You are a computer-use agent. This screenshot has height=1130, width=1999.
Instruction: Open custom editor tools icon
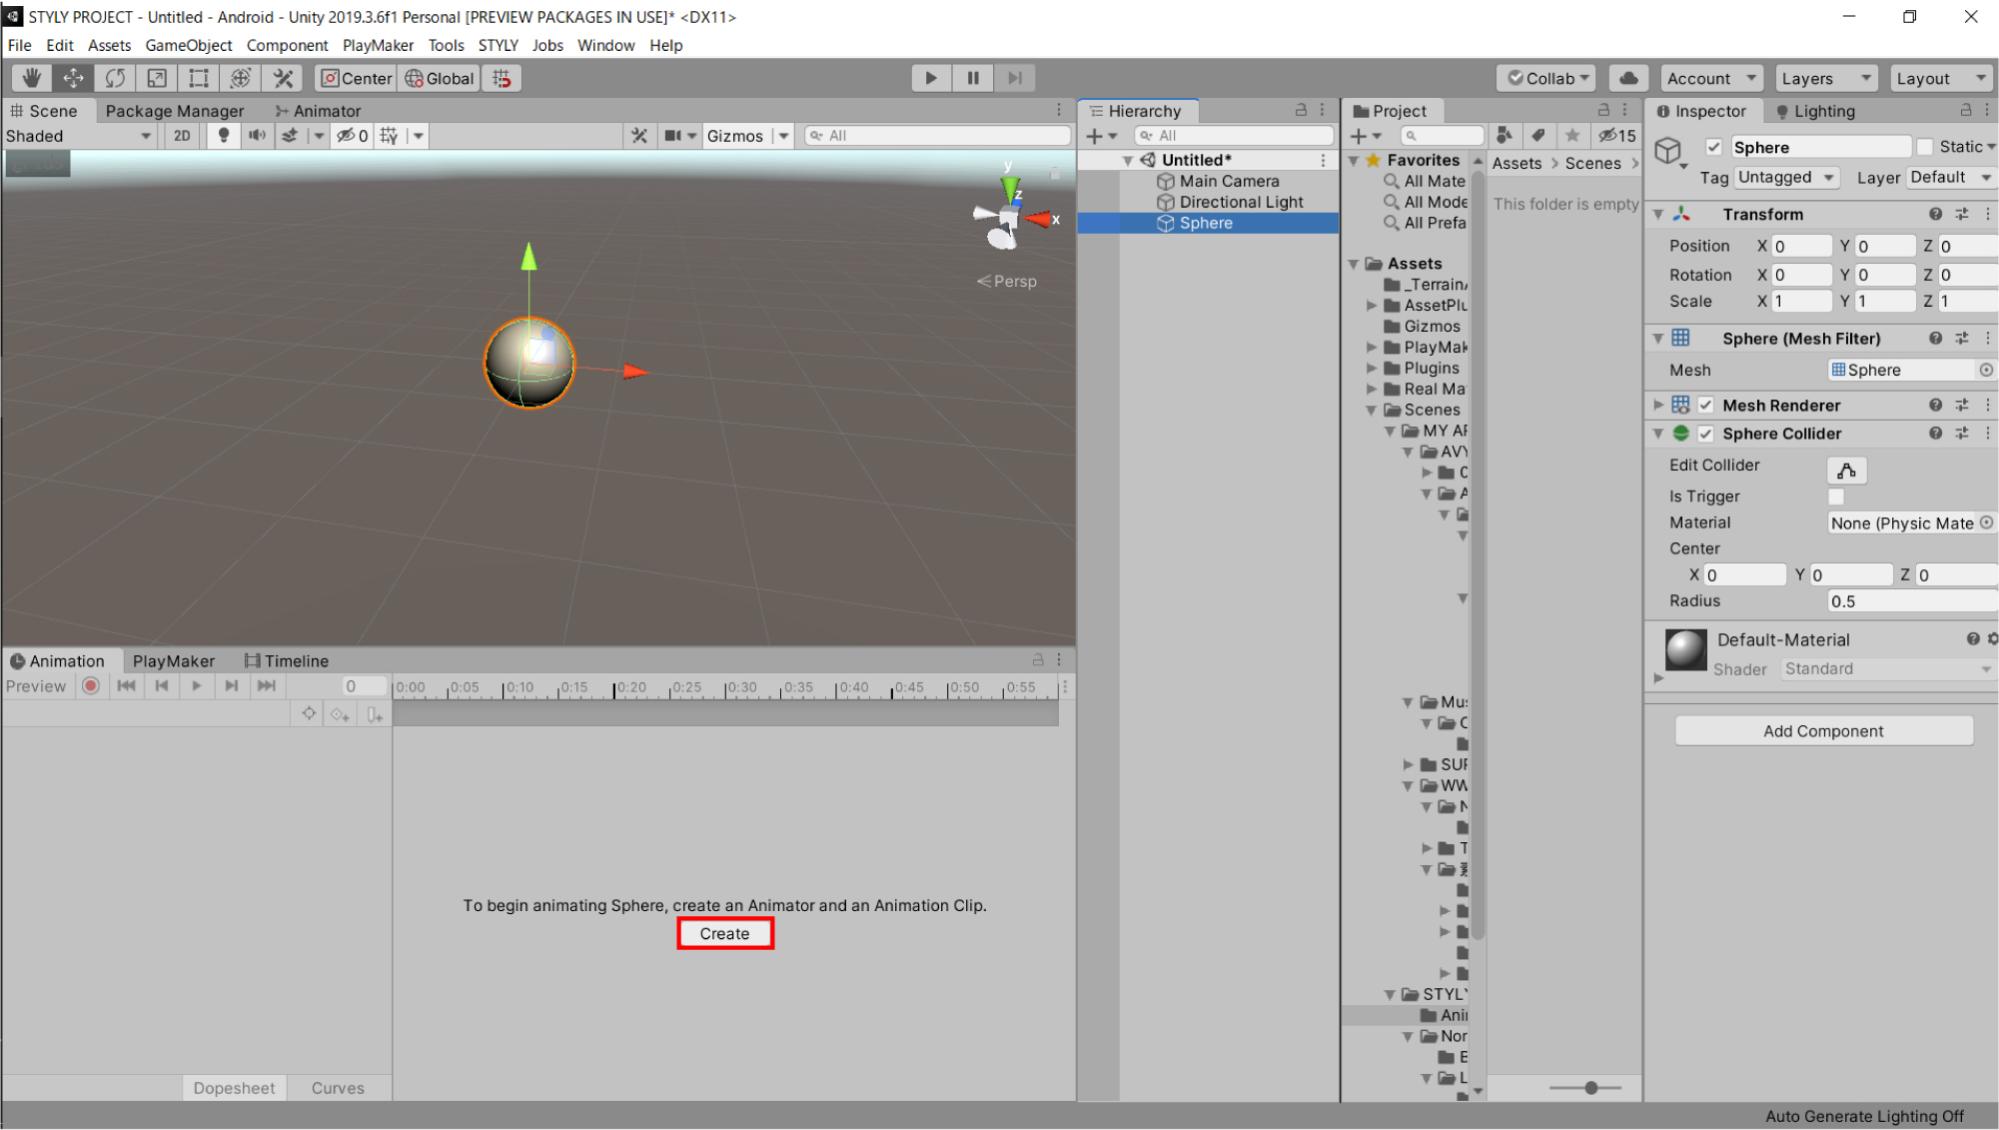point(283,78)
